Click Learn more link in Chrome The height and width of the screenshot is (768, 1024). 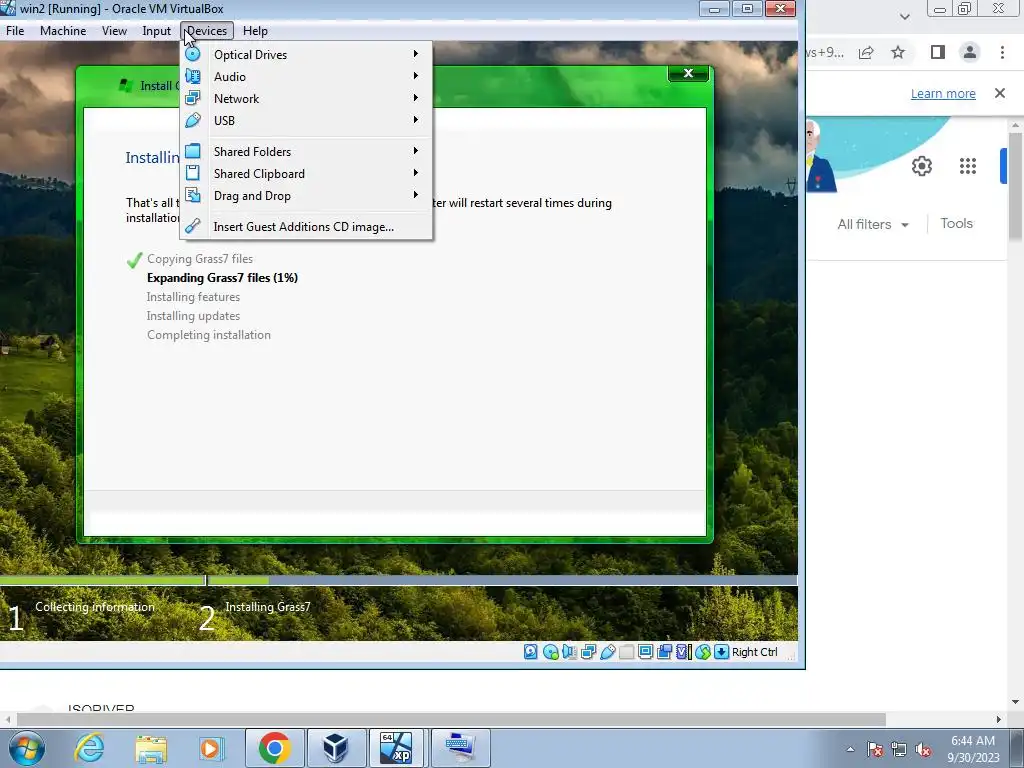point(943,93)
